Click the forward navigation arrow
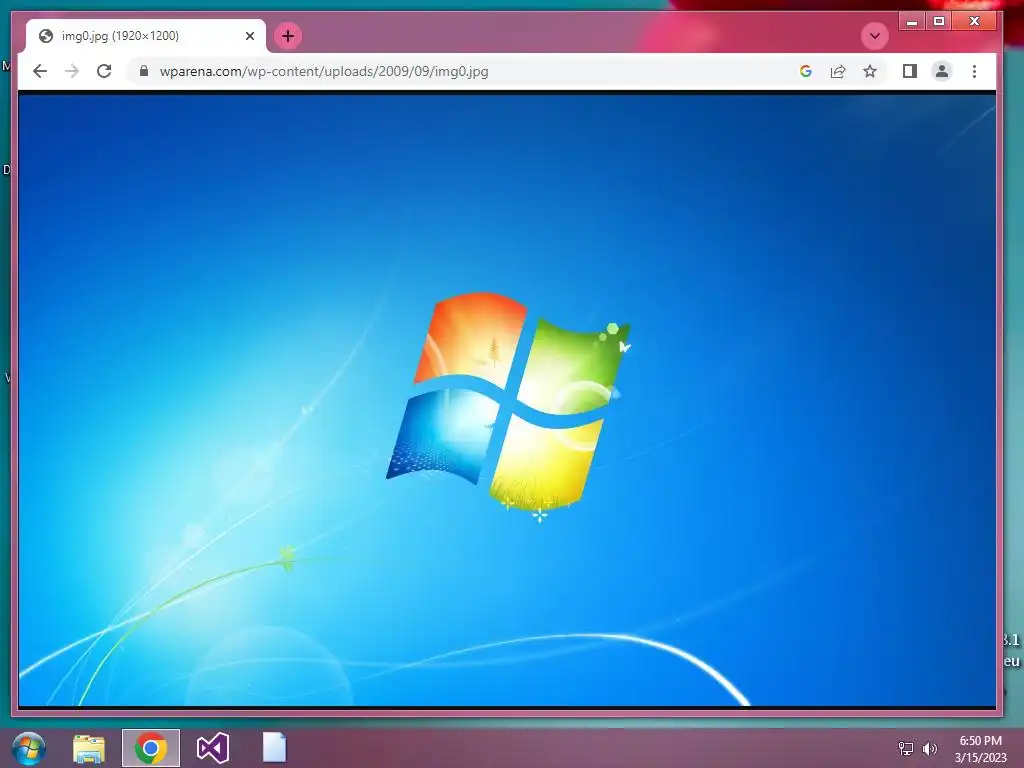The image size is (1024, 768). (72, 71)
